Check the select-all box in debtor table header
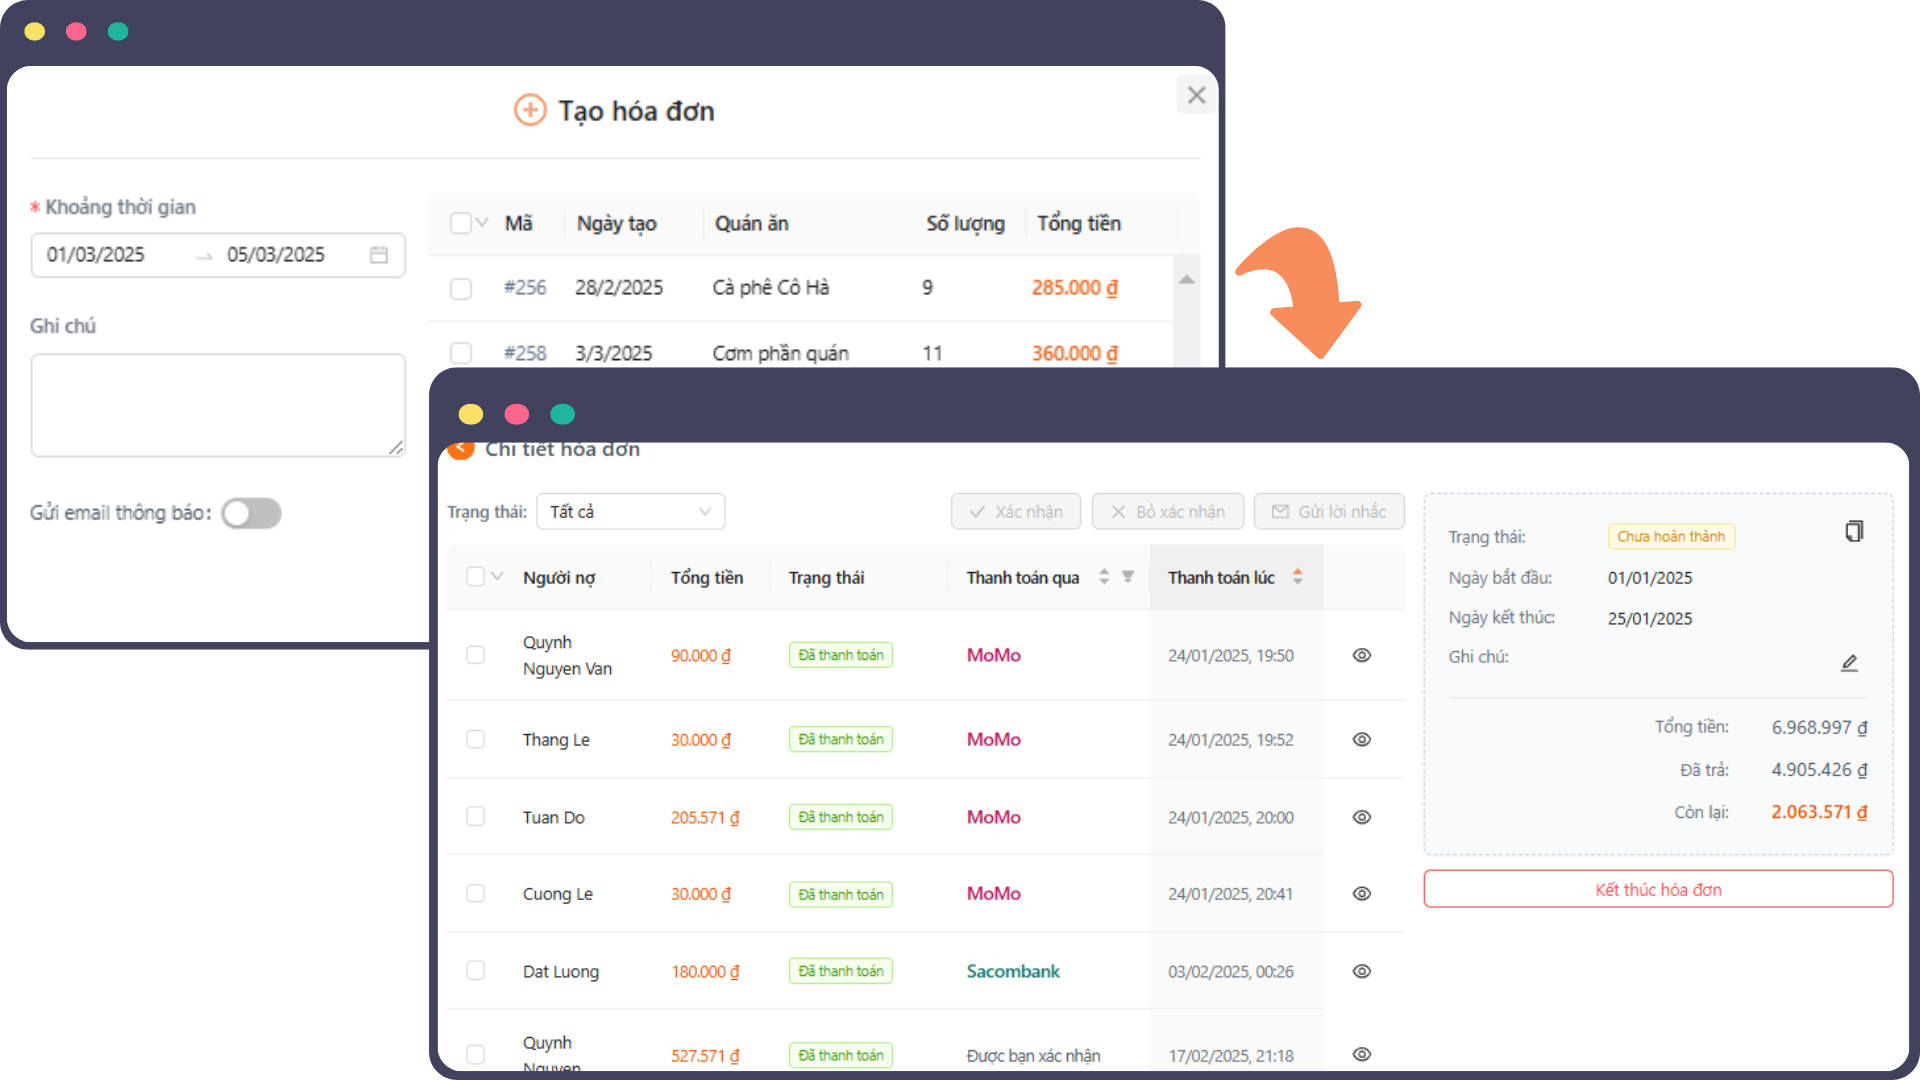Screen dimensions: 1920x1080 tap(475, 577)
